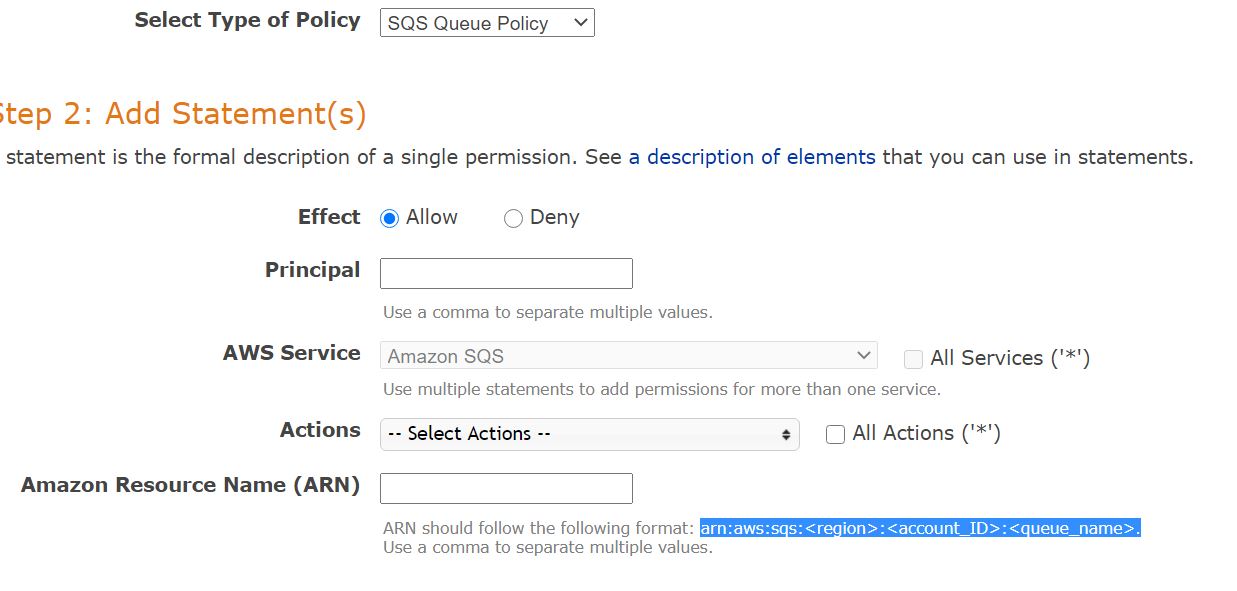The width and height of the screenshot is (1237, 591).
Task: Focus the Principal text field
Action: 506,273
